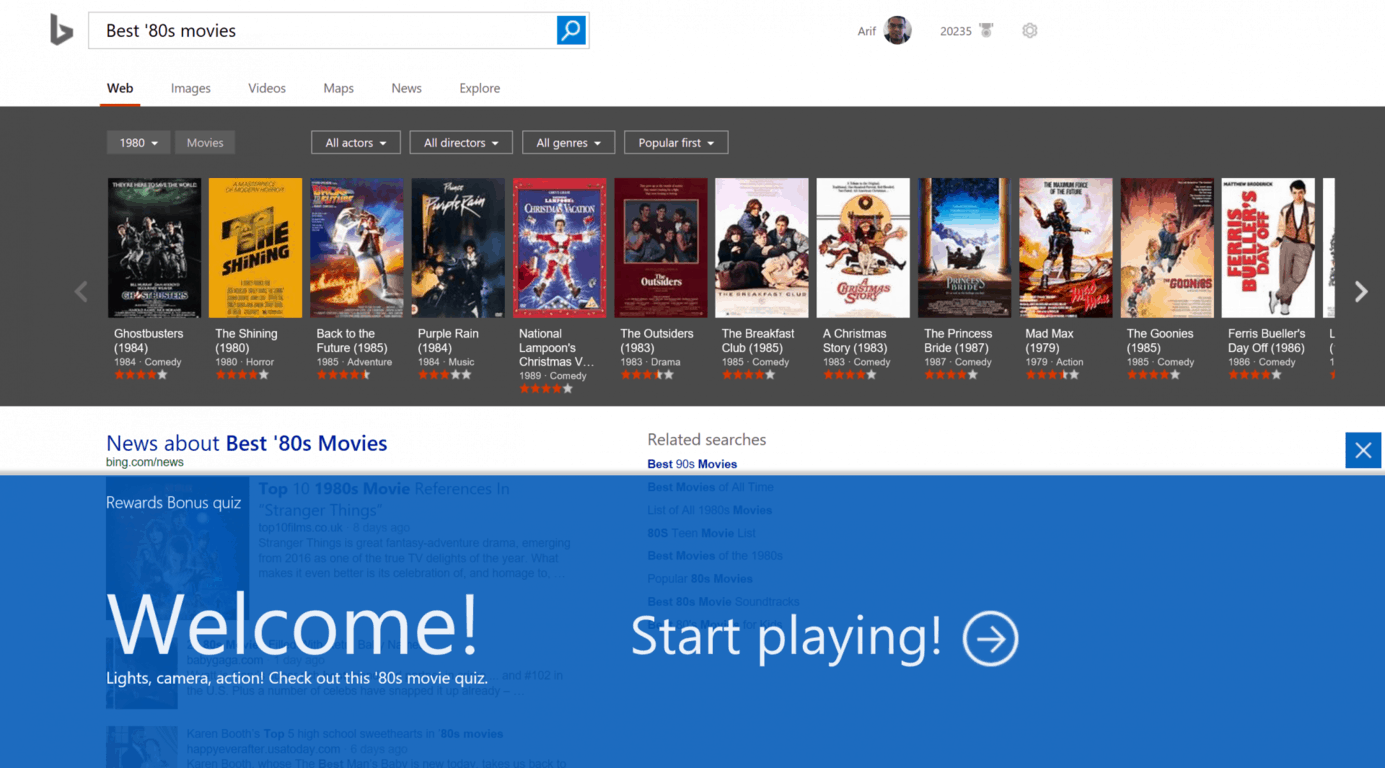Click The Goonies (1985) title

click(1160, 341)
